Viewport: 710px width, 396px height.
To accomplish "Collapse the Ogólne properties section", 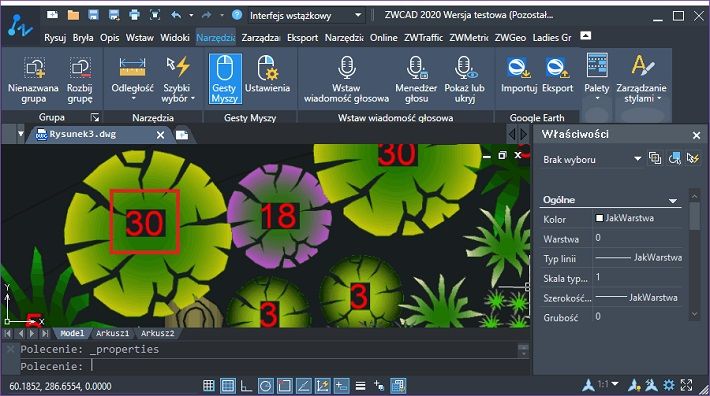I will pos(673,200).
